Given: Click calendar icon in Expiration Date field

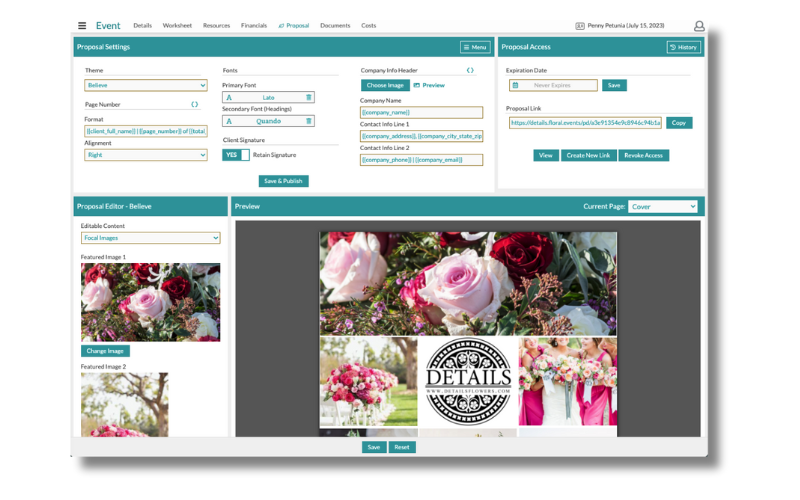Looking at the screenshot, I should 516,85.
